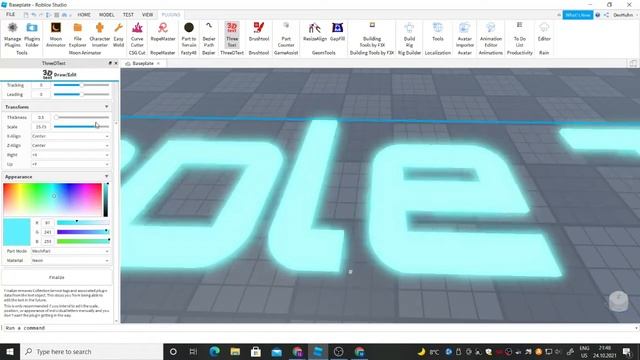Viewport: 640px width, 360px height.
Task: Activate the GapFill tool
Action: pyautogui.click(x=338, y=32)
